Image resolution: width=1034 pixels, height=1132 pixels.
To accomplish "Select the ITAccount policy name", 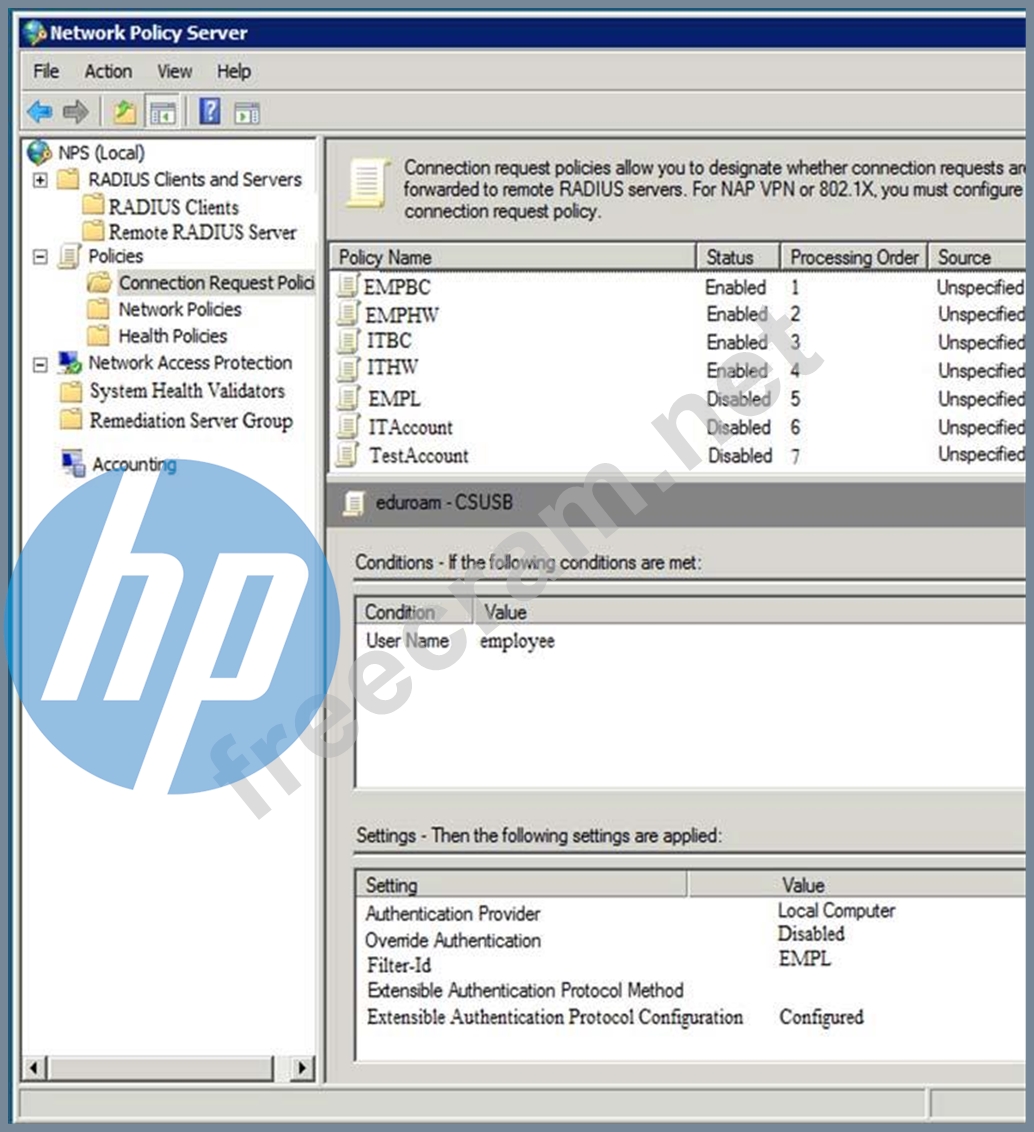I will pos(410,427).
